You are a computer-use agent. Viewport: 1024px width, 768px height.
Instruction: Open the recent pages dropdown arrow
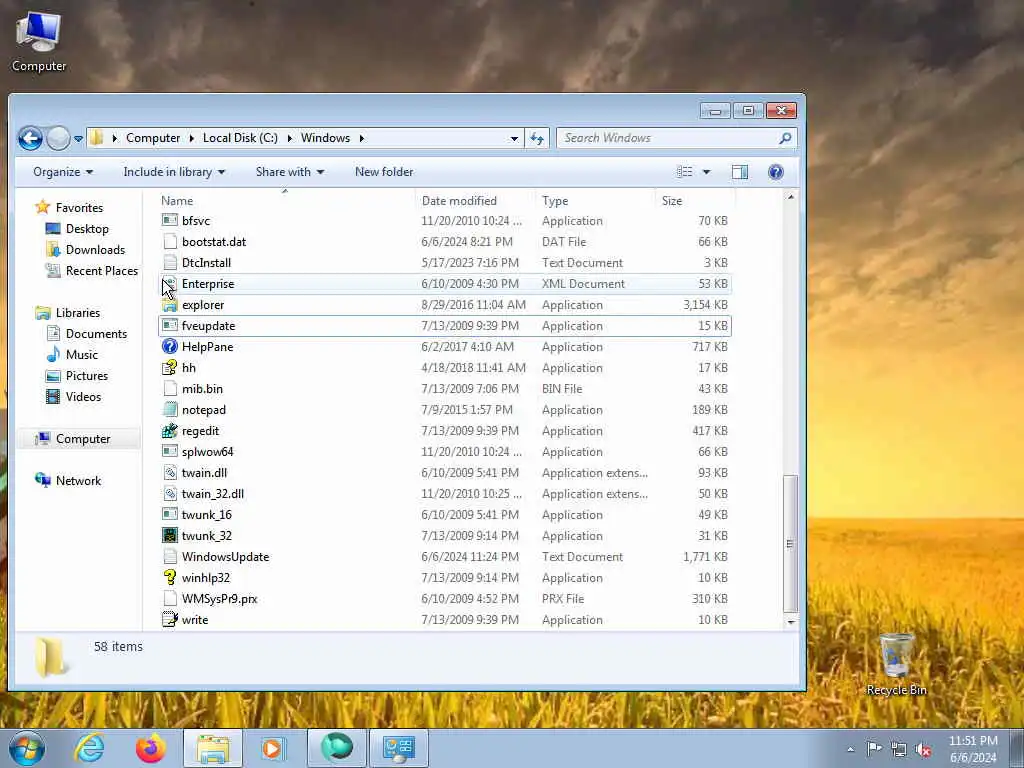pyautogui.click(x=78, y=138)
